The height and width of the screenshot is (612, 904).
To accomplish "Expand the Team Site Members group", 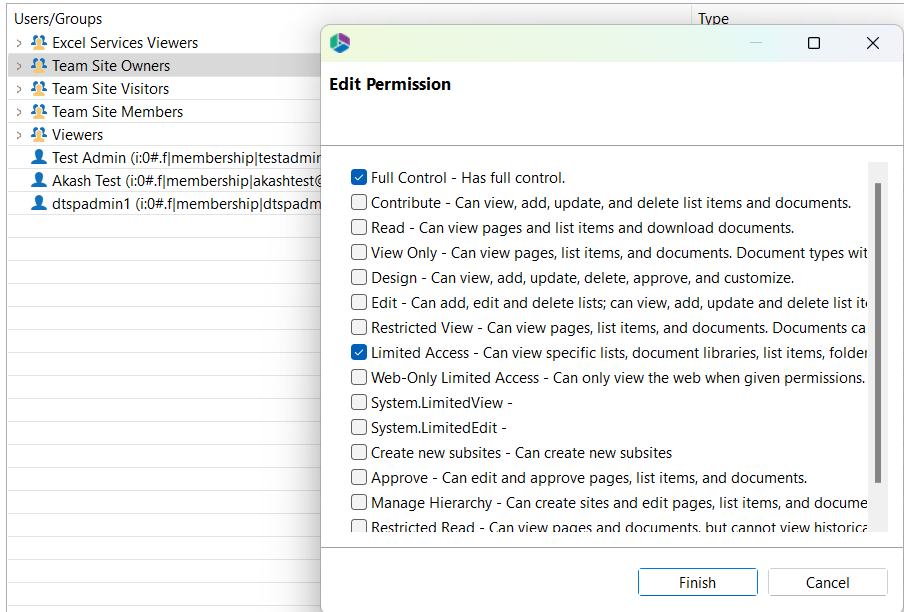I will click(18, 111).
